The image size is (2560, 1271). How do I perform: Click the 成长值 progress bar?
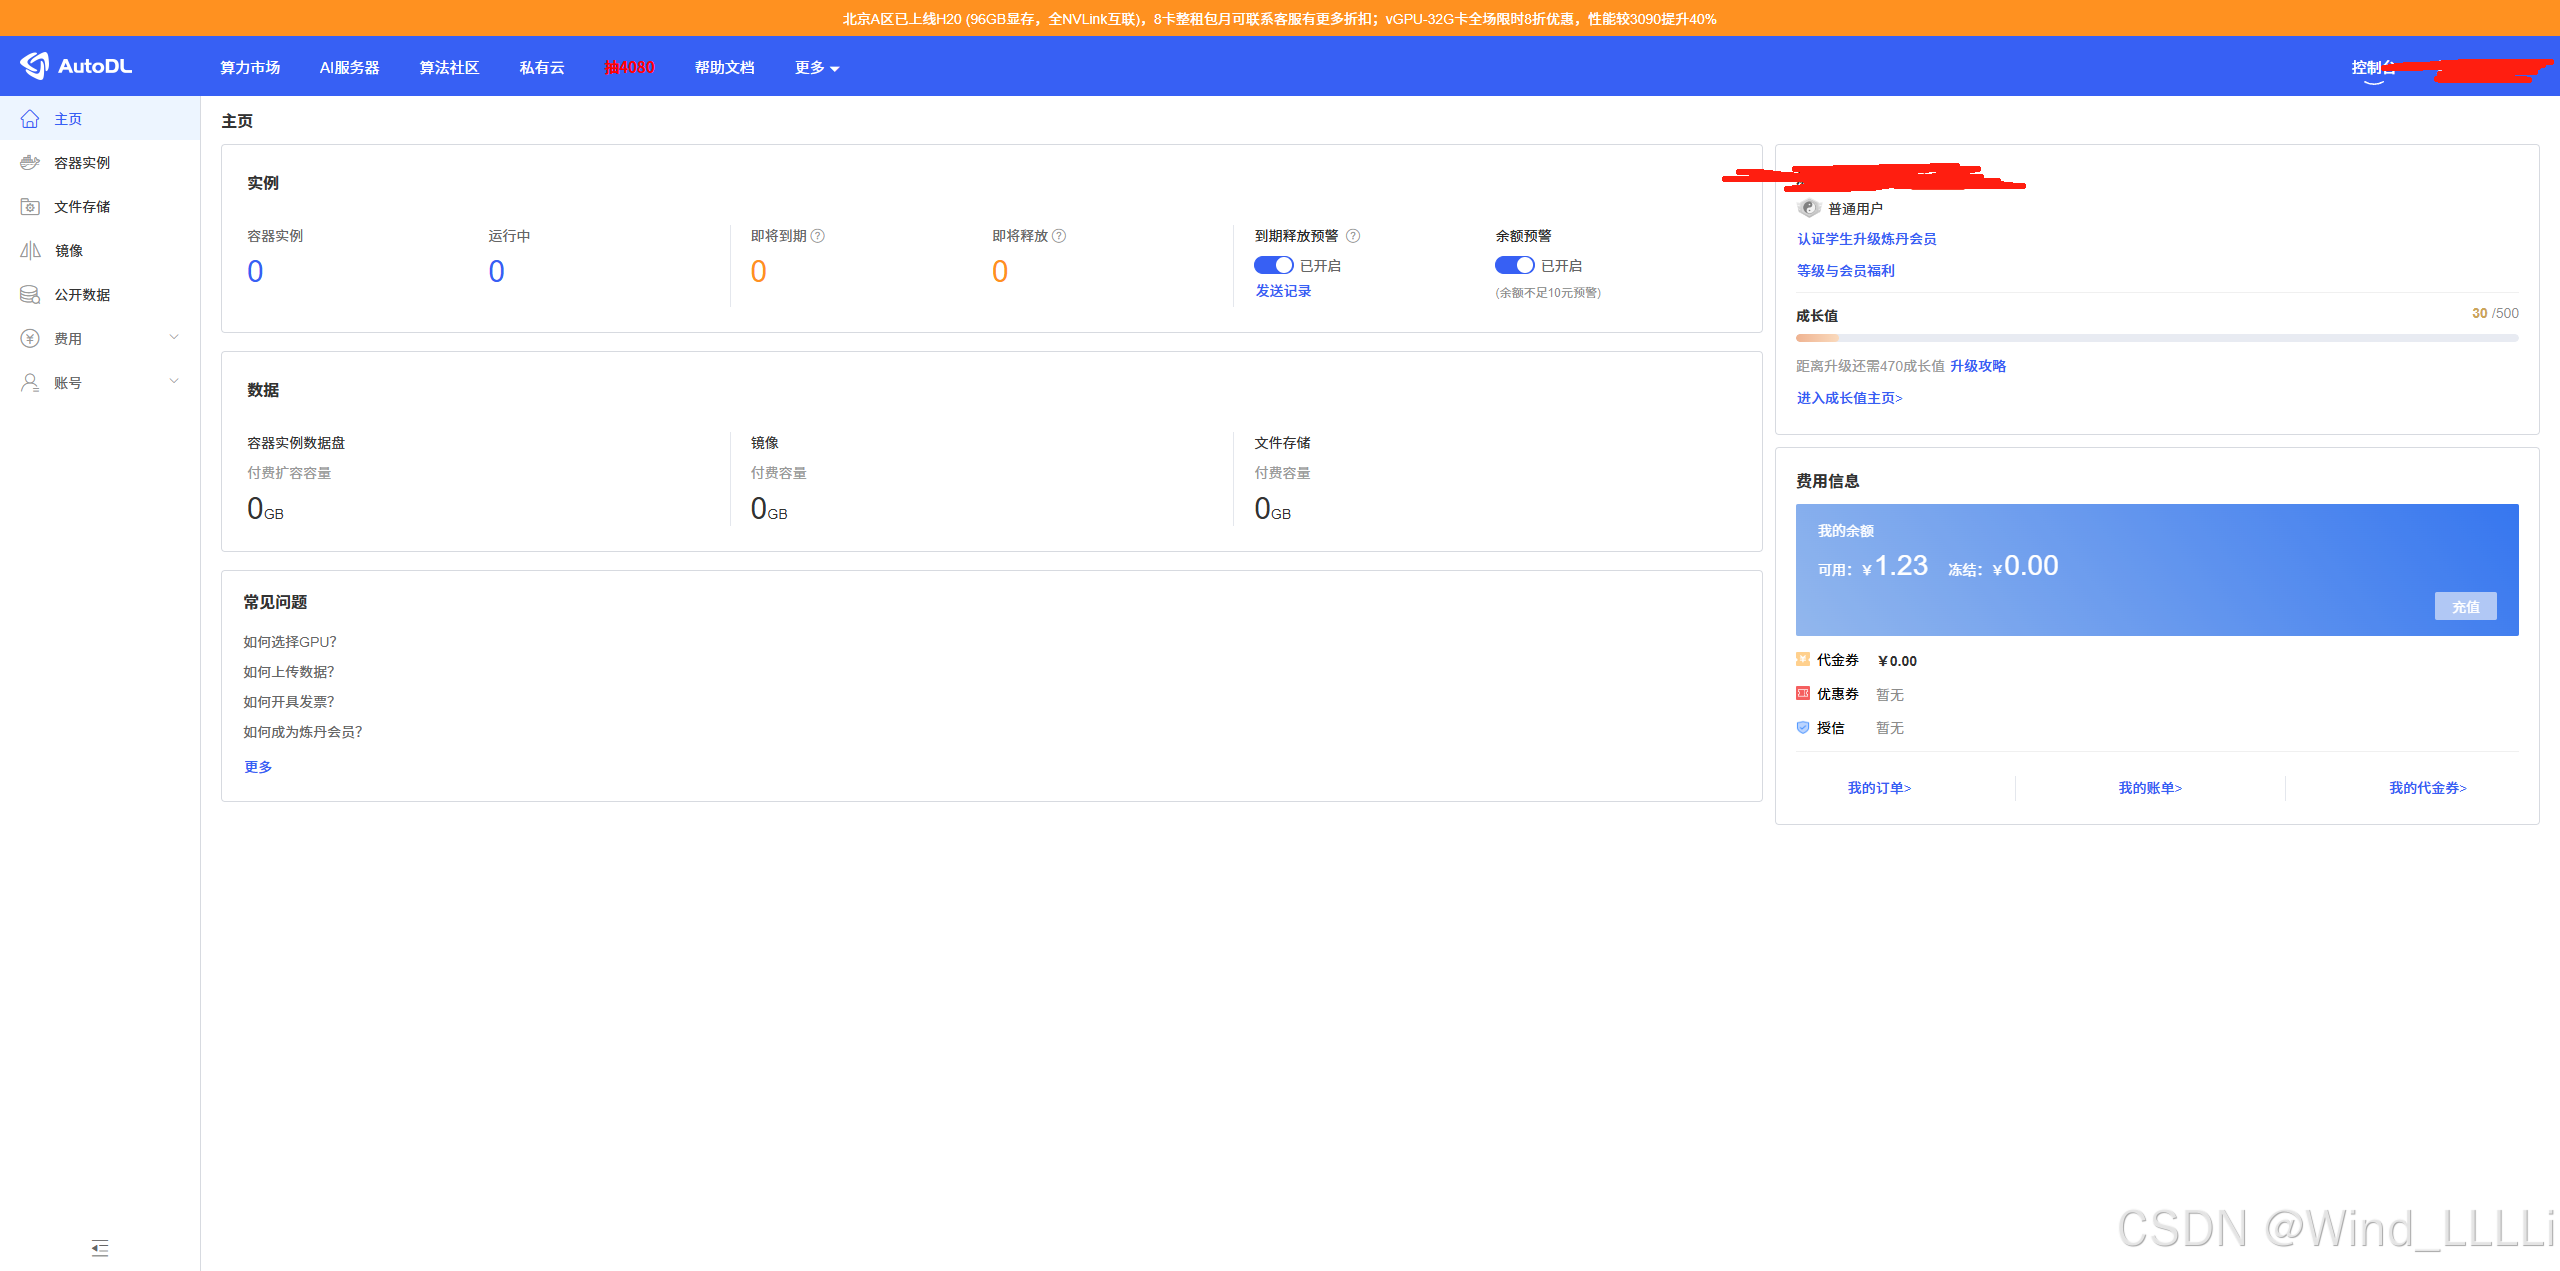(x=2156, y=338)
